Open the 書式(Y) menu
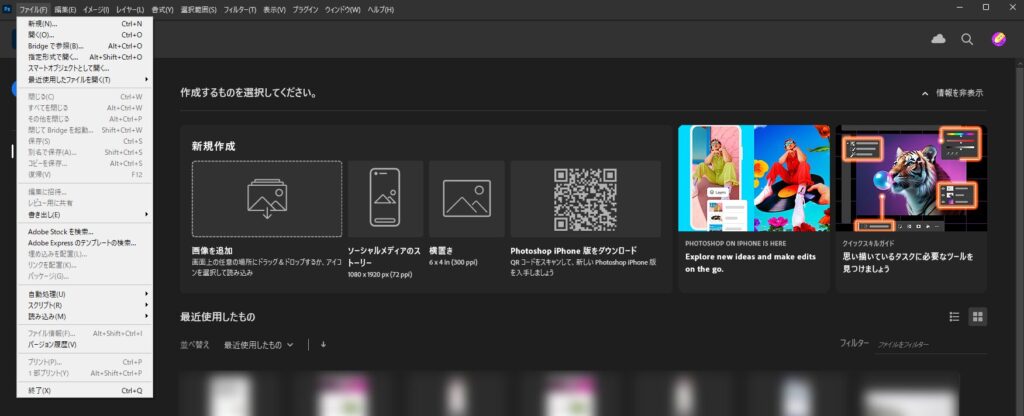This screenshot has height=416, width=1024. click(163, 10)
